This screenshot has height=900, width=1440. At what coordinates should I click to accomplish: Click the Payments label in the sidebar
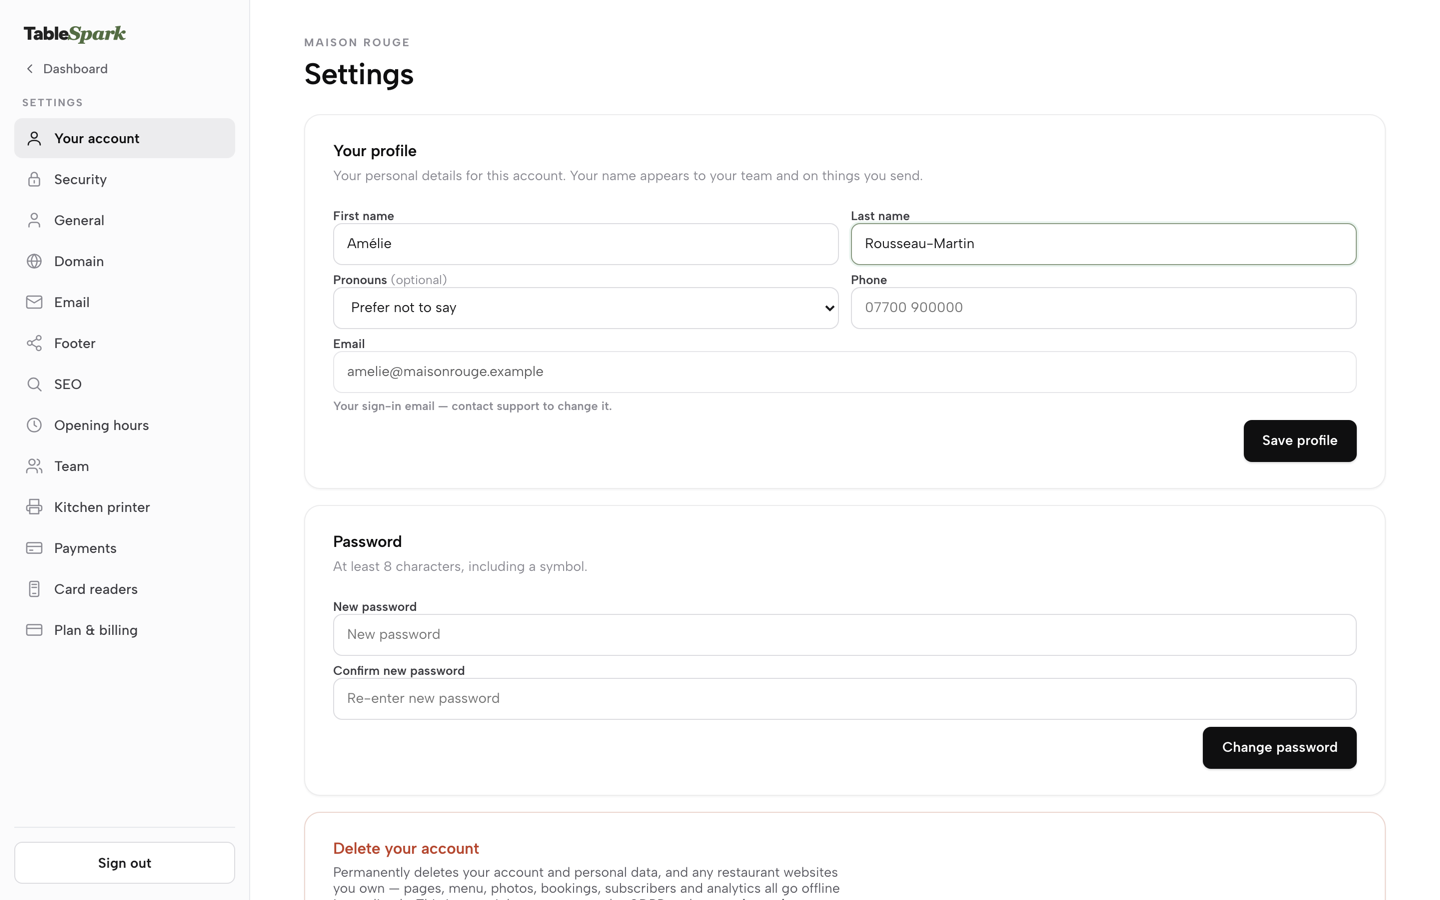pos(85,549)
